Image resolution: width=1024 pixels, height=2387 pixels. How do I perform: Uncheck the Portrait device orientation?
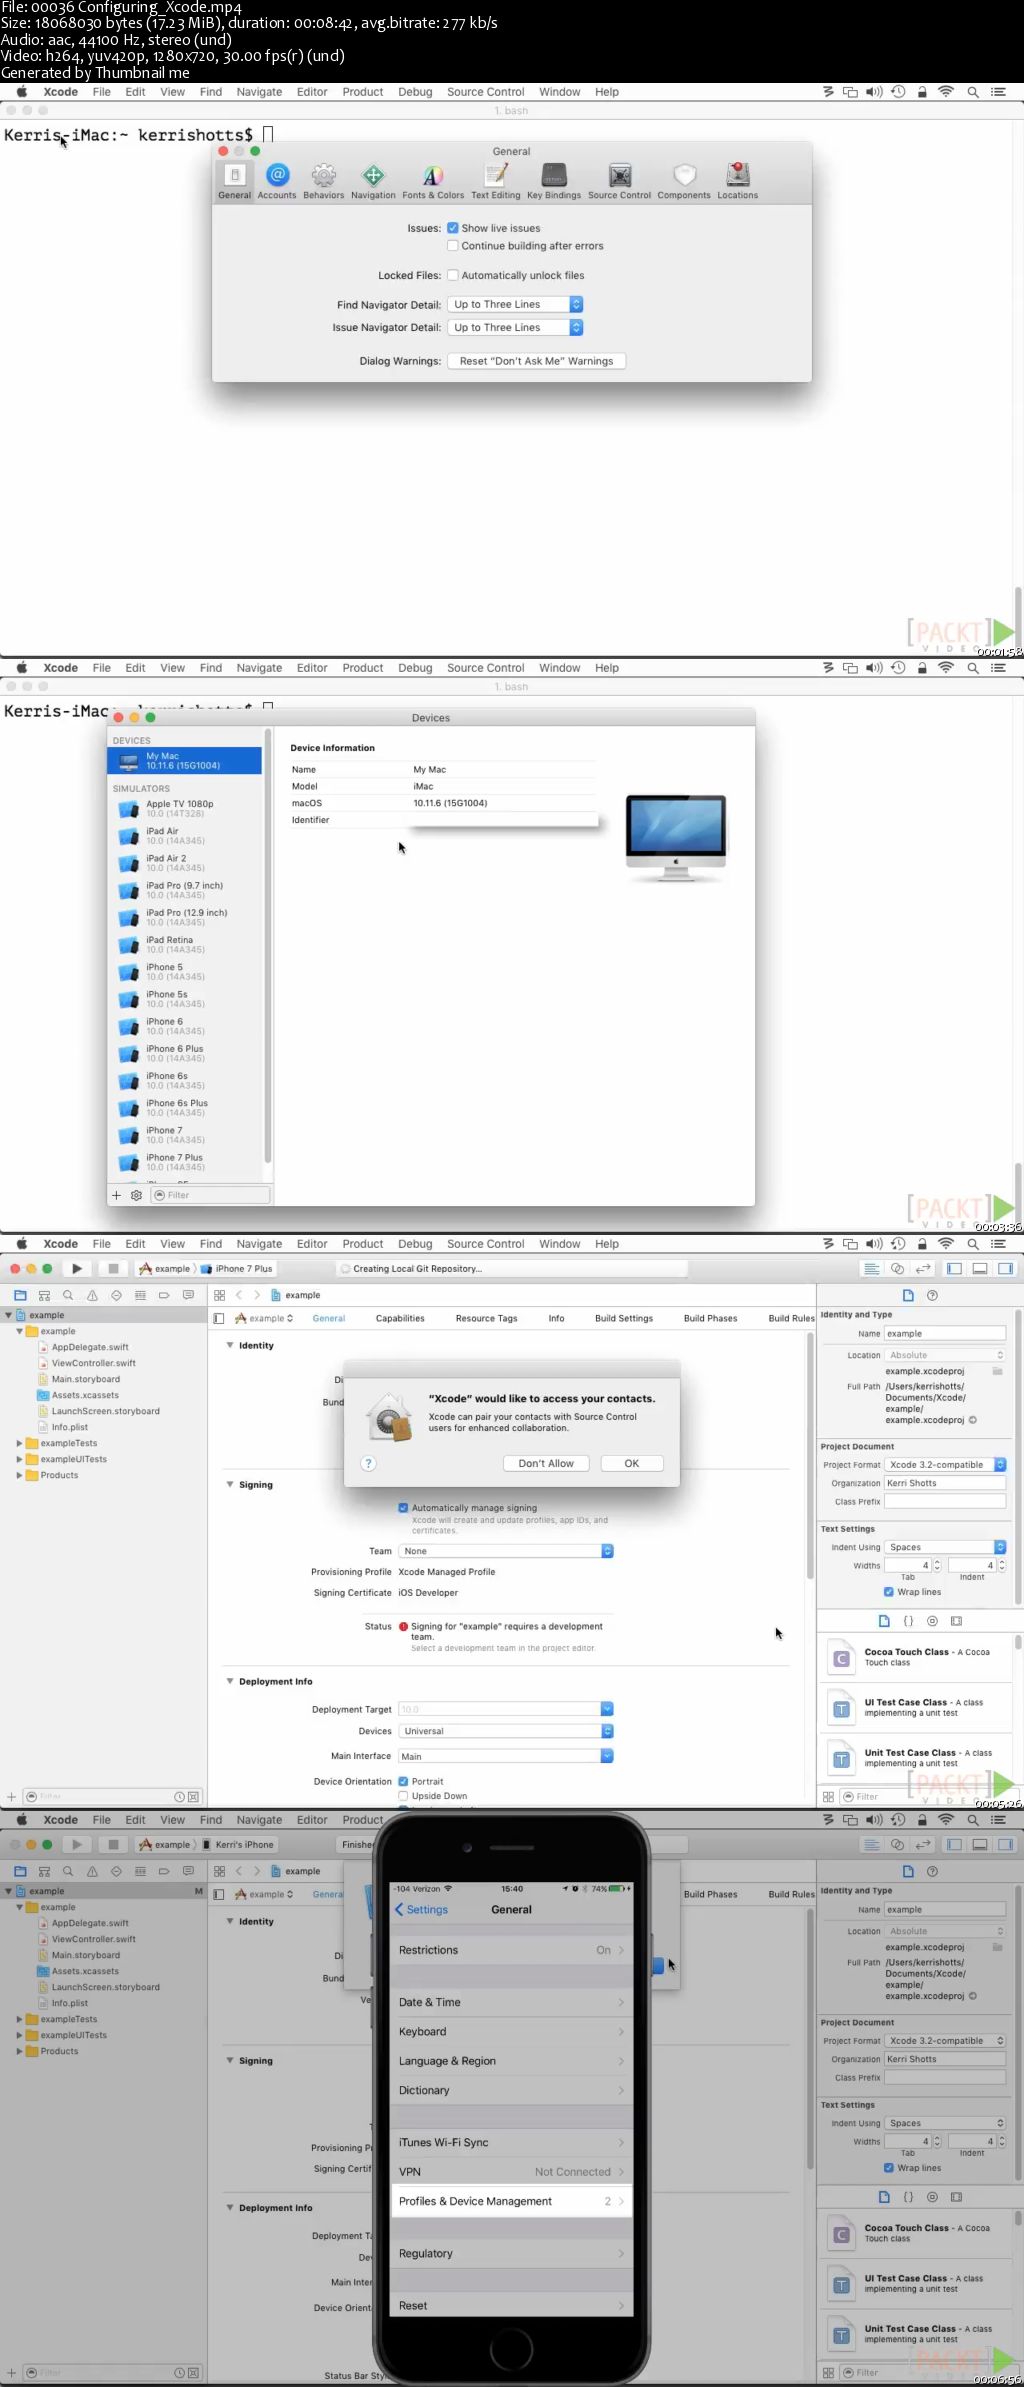coord(403,1781)
